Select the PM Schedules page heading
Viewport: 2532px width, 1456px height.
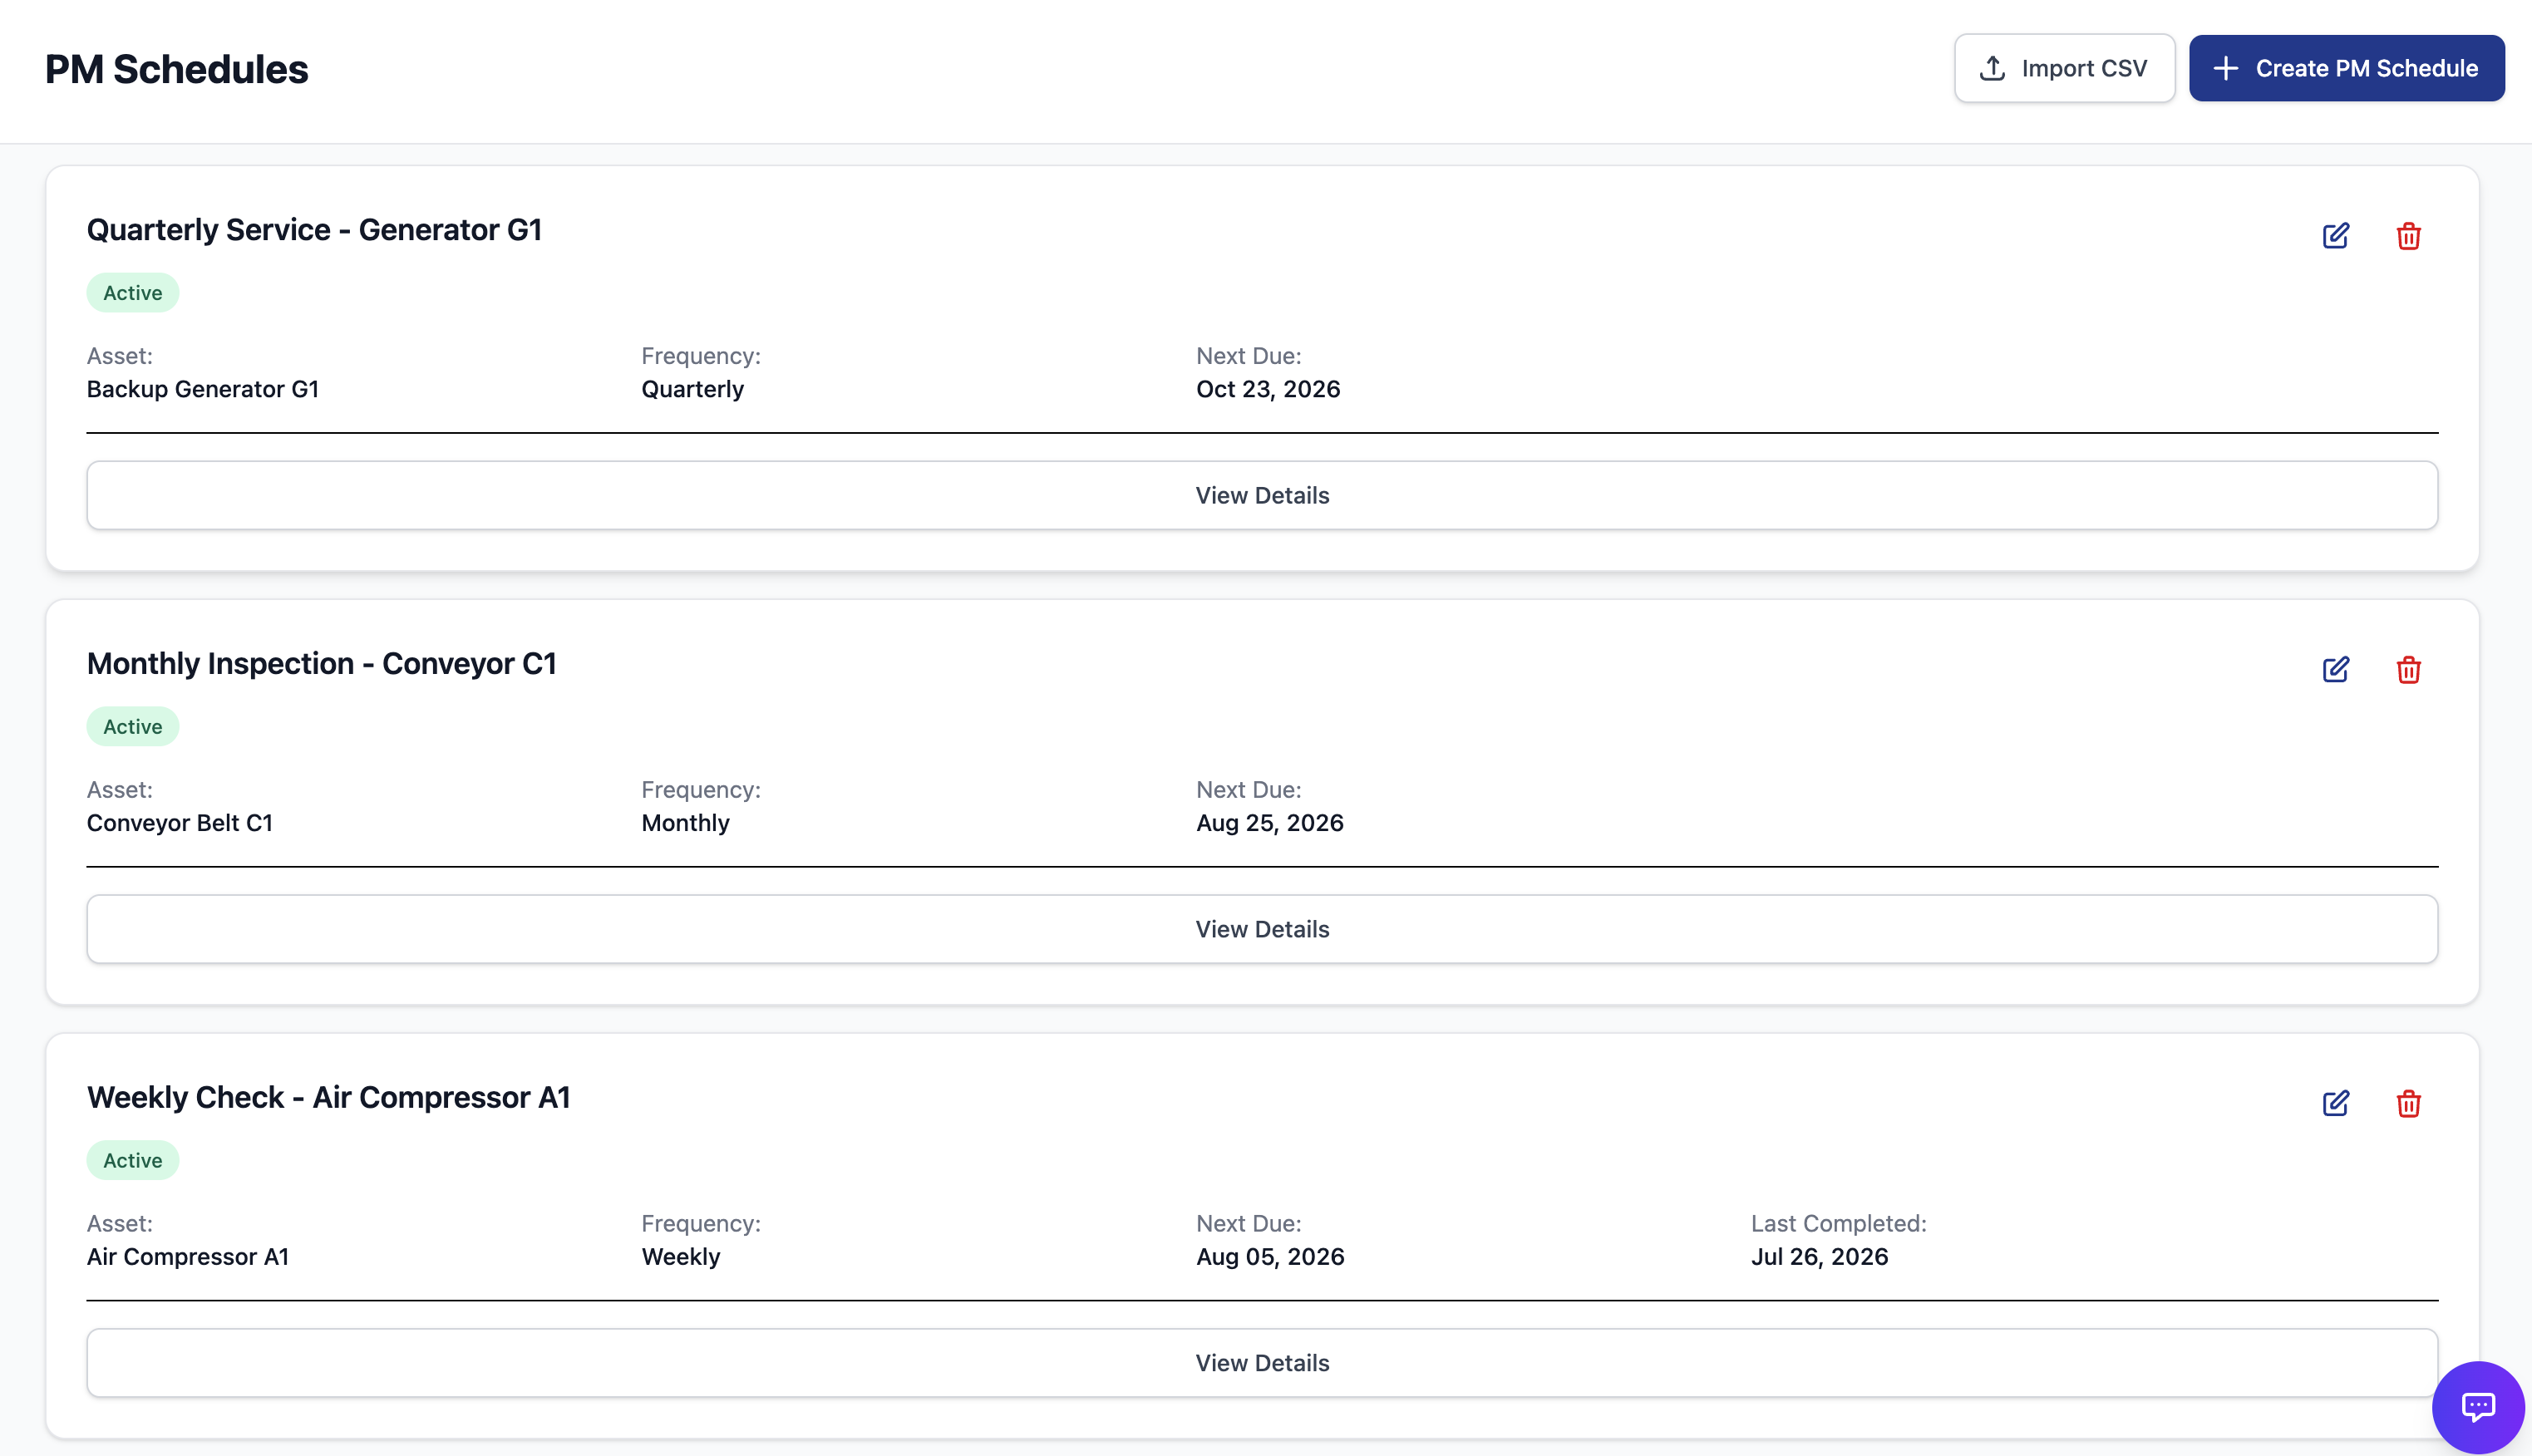(x=177, y=69)
